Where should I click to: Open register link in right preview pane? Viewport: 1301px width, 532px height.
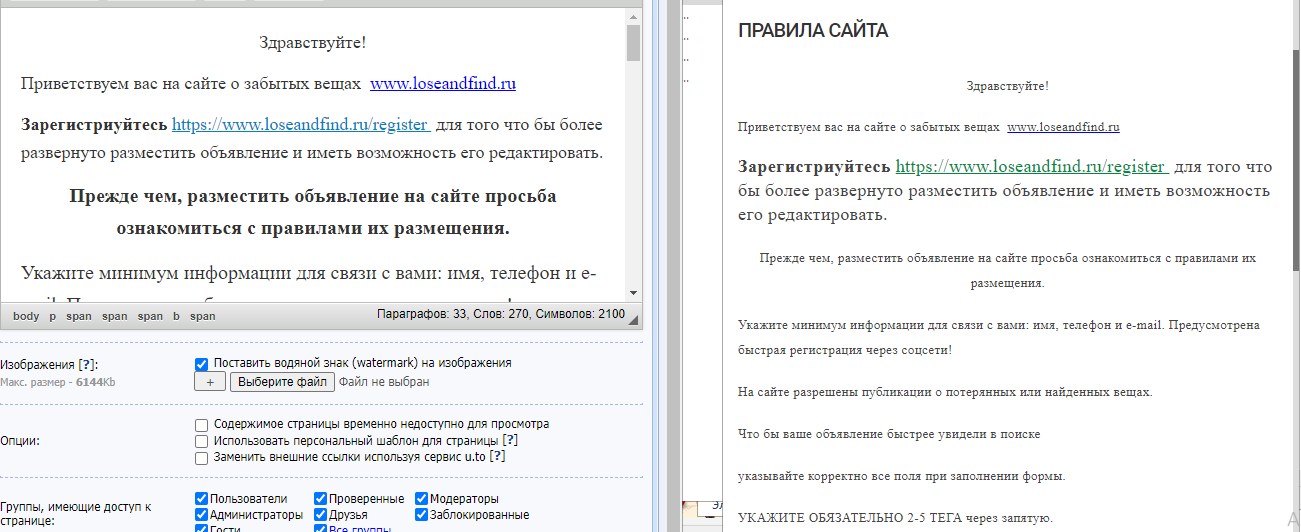(1030, 166)
